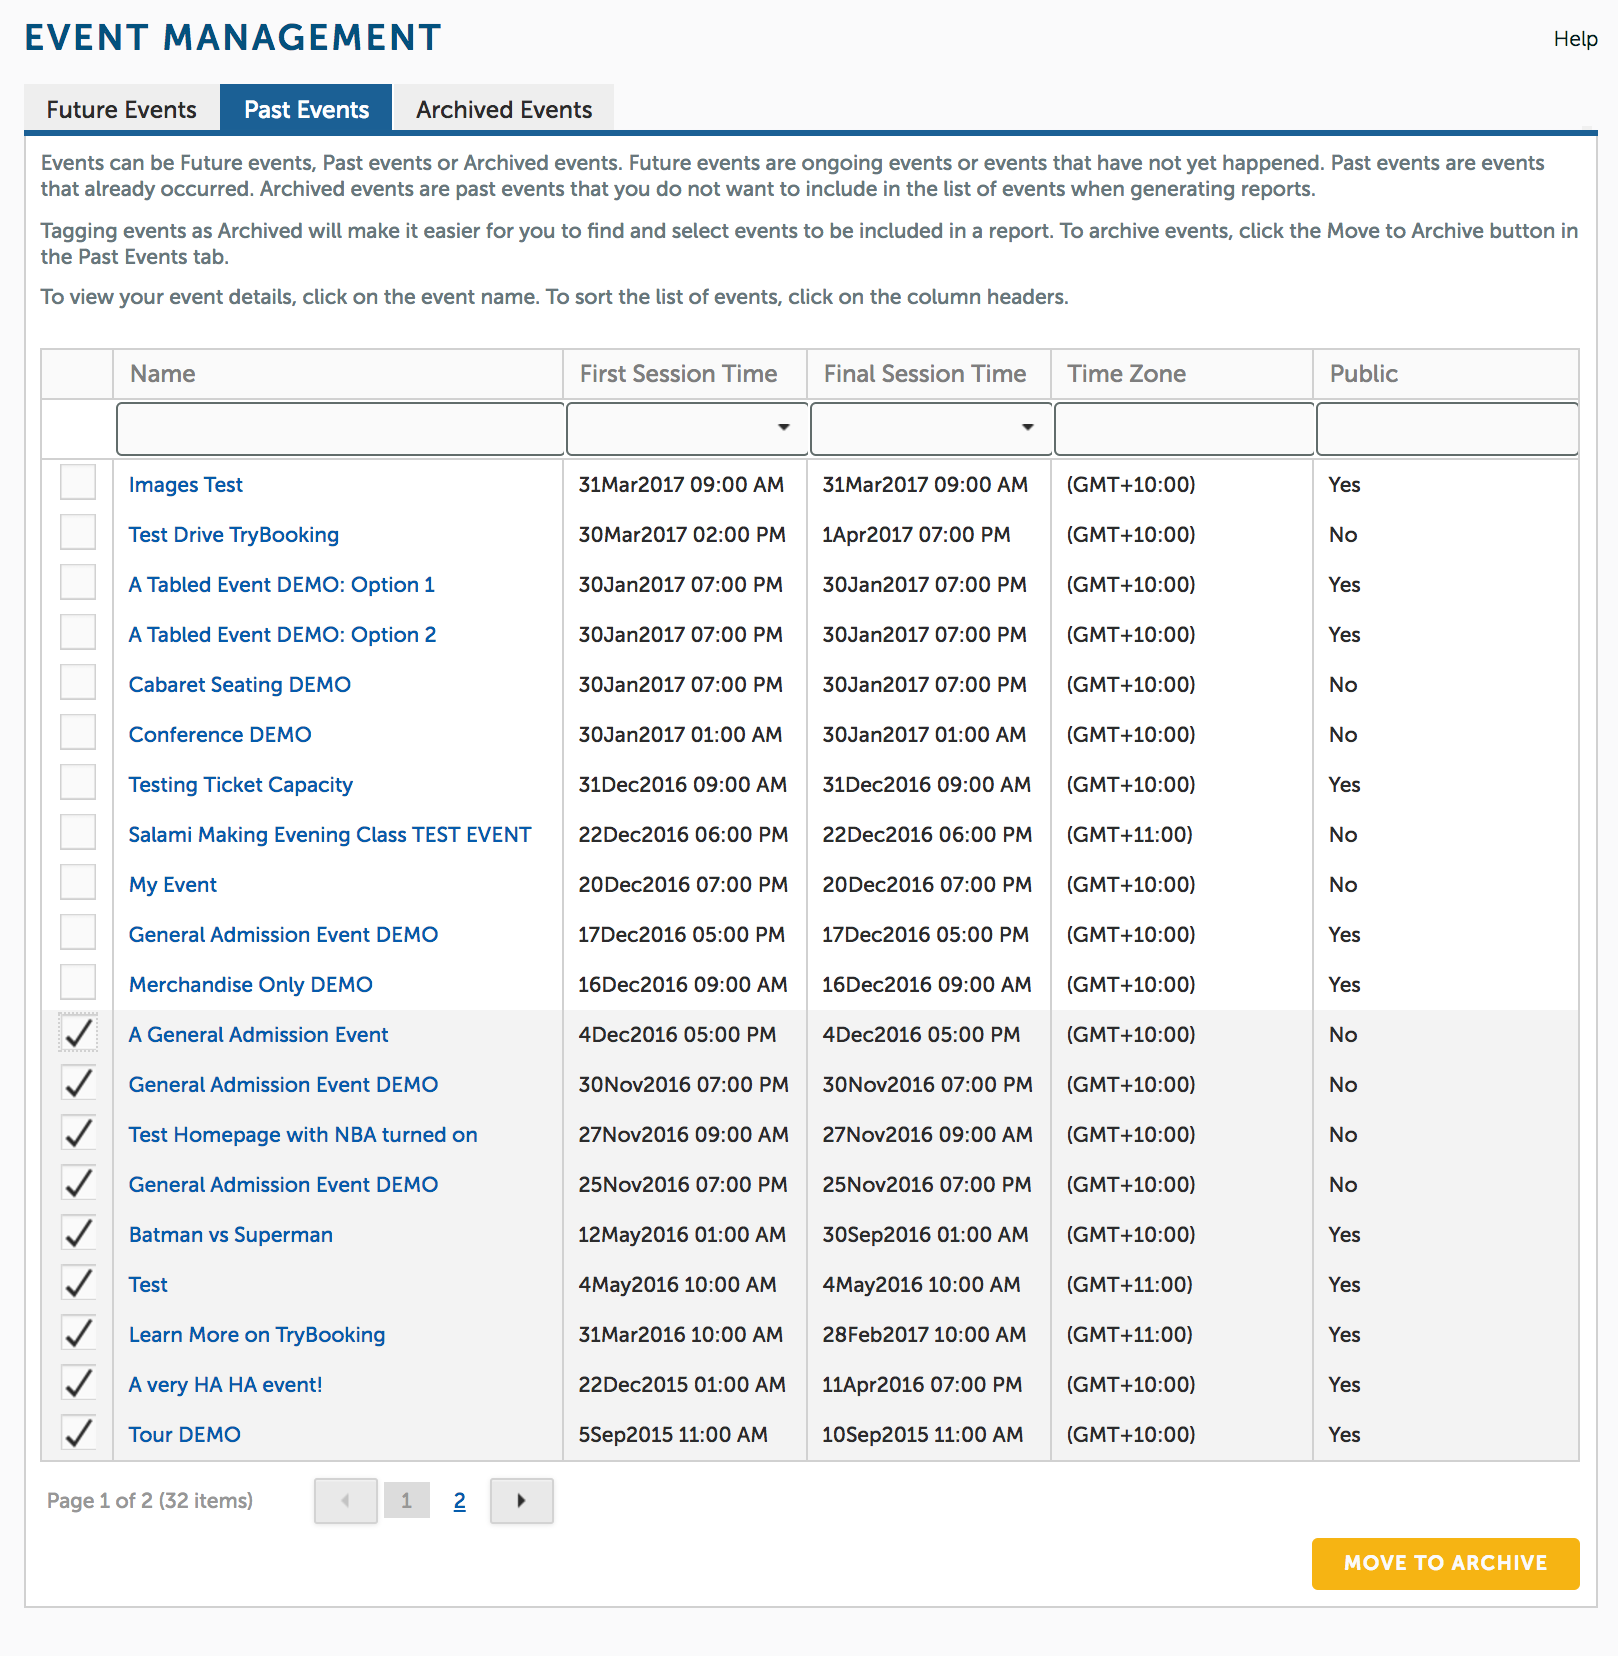Uncheck the Tour DEMO checkbox
Image resolution: width=1618 pixels, height=1656 pixels.
(x=78, y=1432)
